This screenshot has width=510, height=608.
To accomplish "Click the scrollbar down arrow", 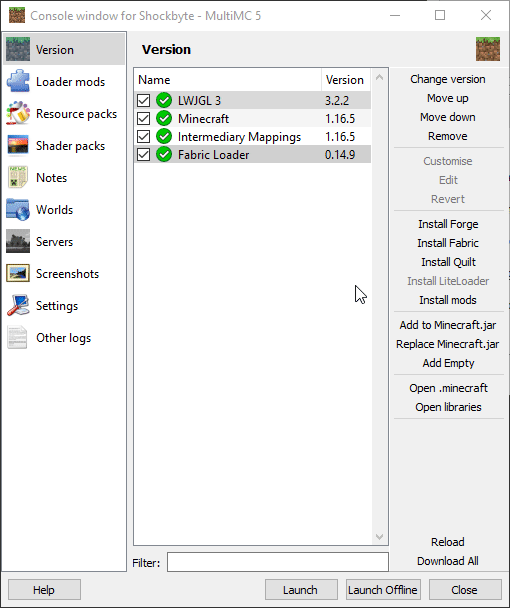I will tap(380, 537).
